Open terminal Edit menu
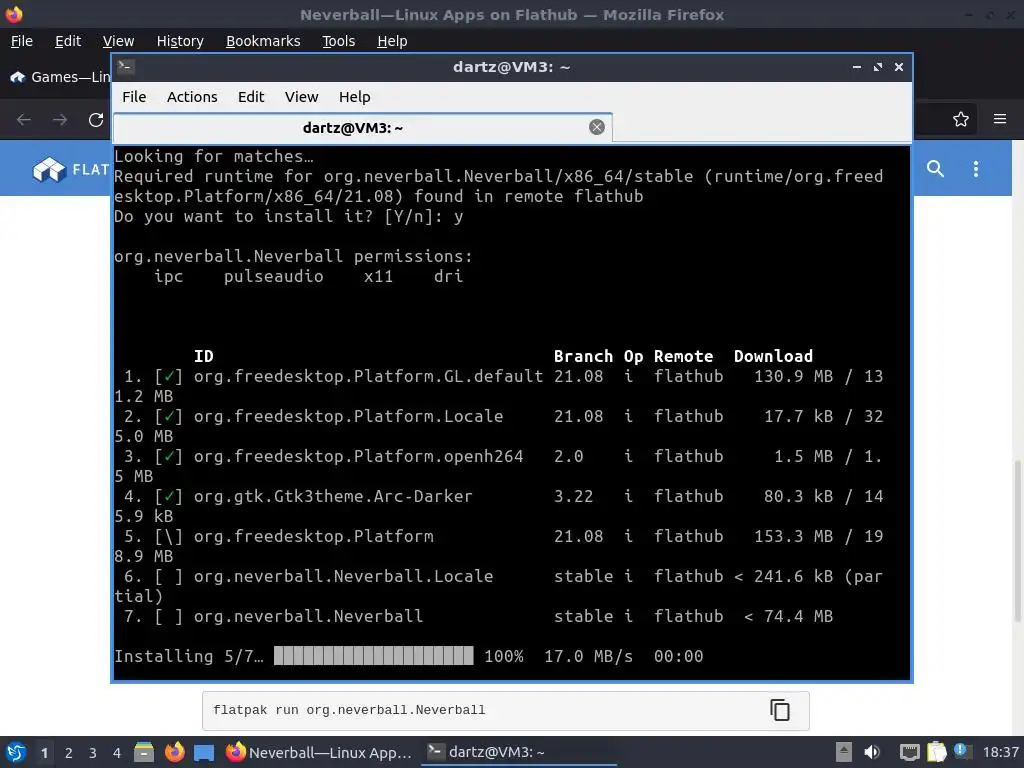1024x768 pixels. (x=251, y=97)
